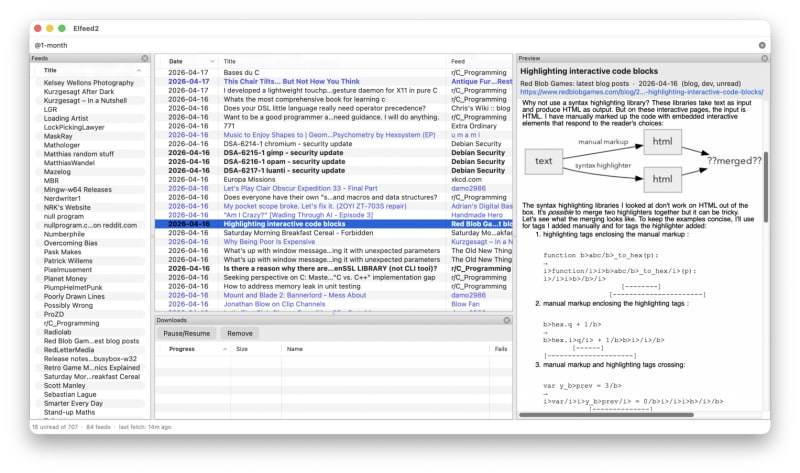This screenshot has height=473, width=800.
Task: Sort entries by Date column arrow
Action: tap(212, 61)
